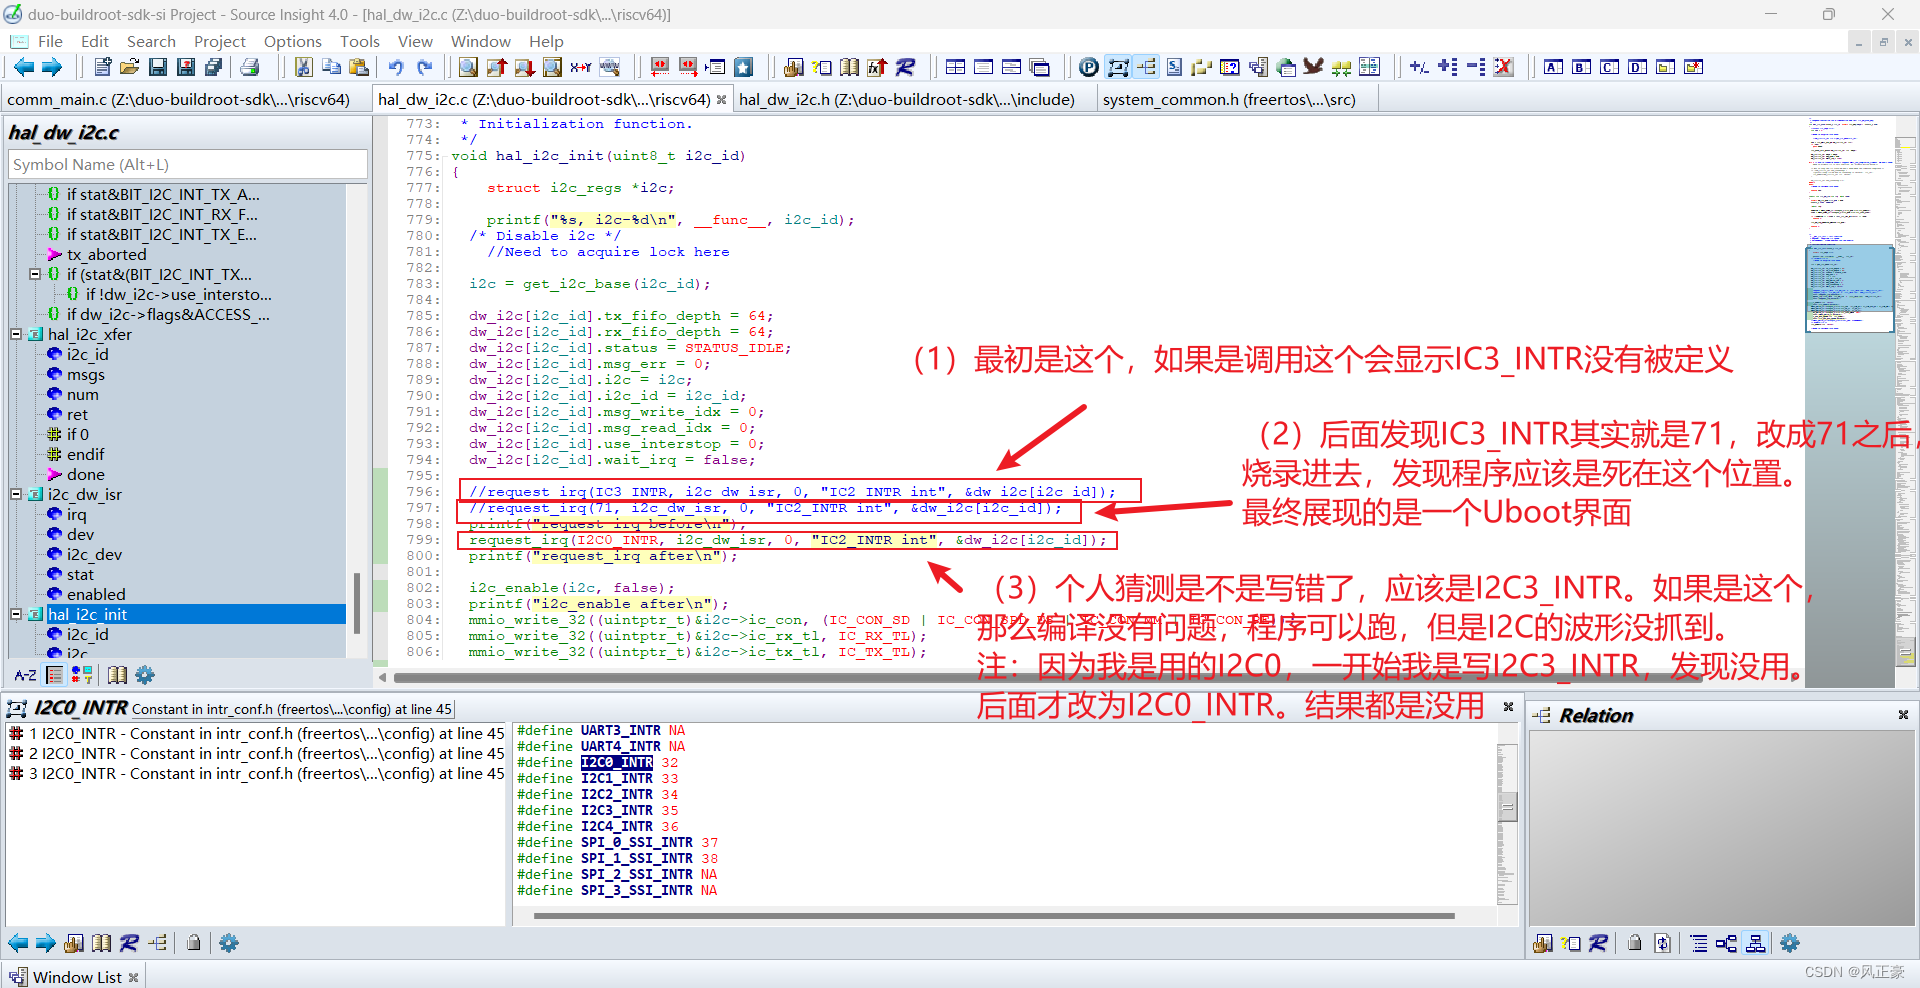Open the Window menu
Screen dimensions: 1920x988
(481, 41)
